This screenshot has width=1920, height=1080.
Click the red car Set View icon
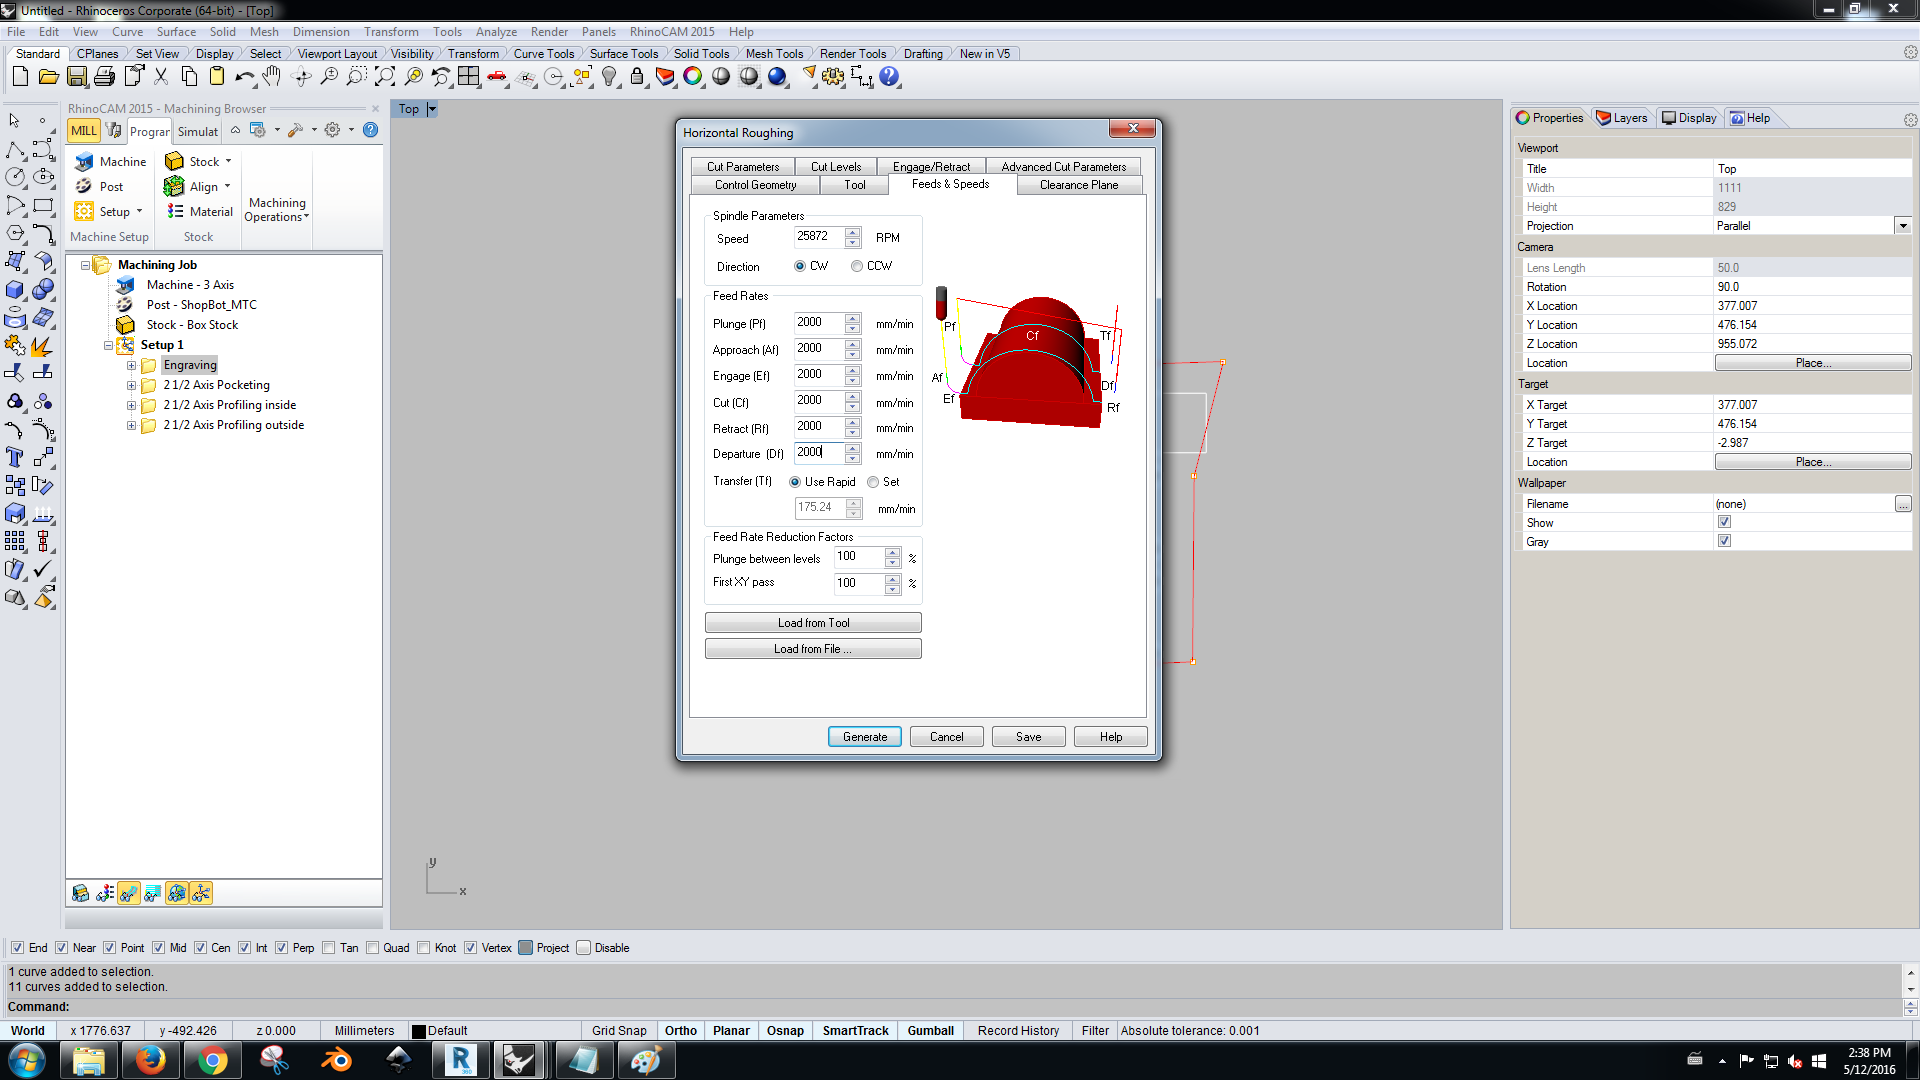pos(497,76)
